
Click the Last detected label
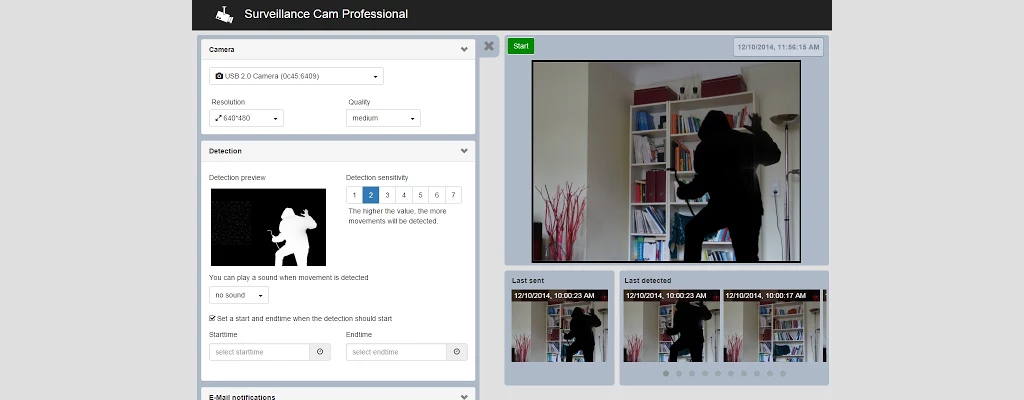click(648, 280)
